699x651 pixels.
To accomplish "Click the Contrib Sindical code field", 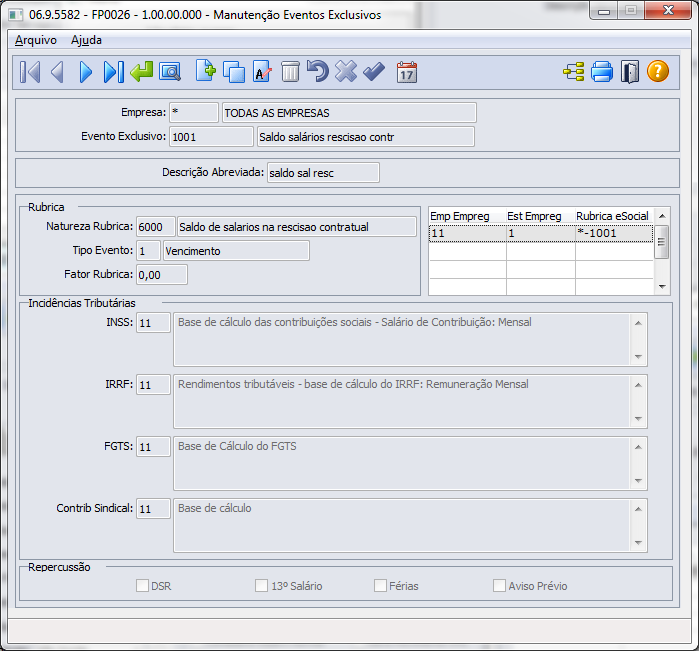I will [153, 509].
